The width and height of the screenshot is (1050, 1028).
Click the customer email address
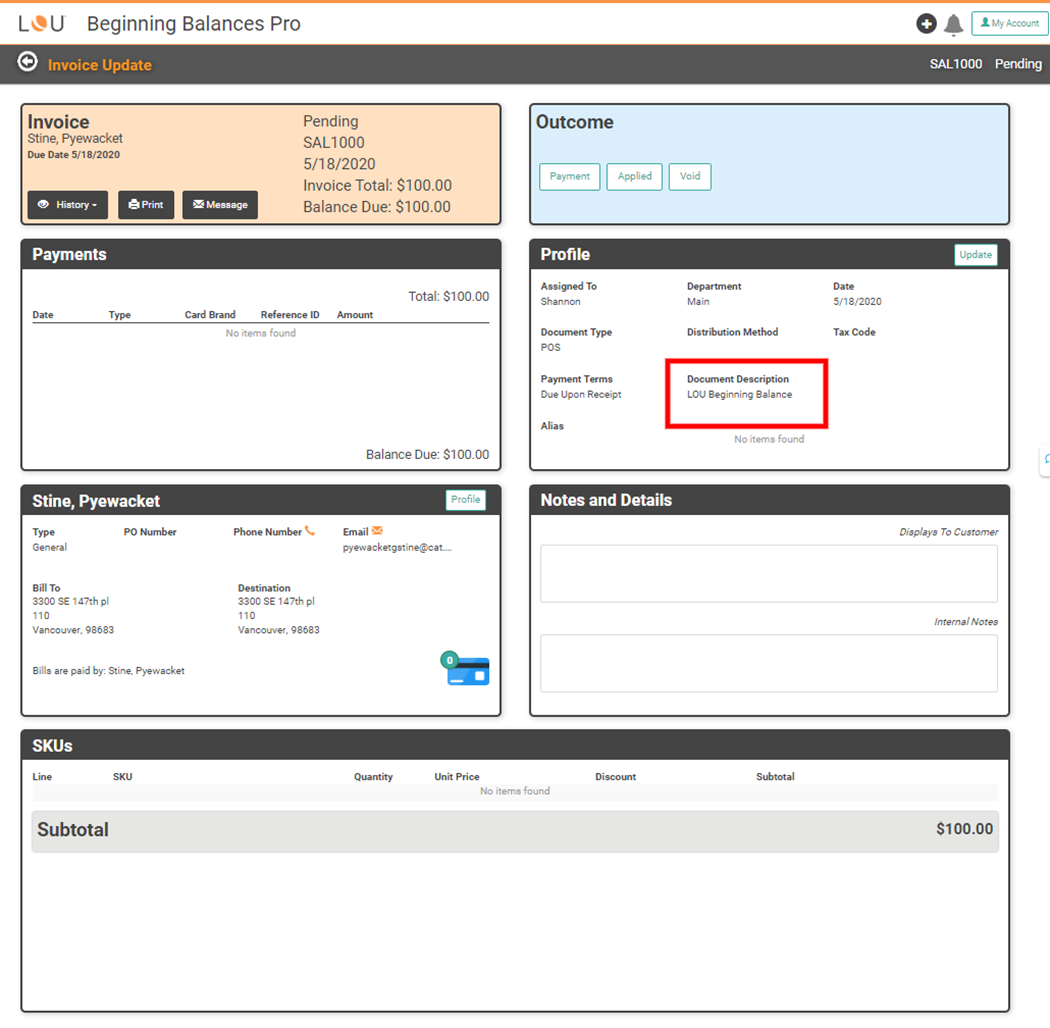click(397, 548)
